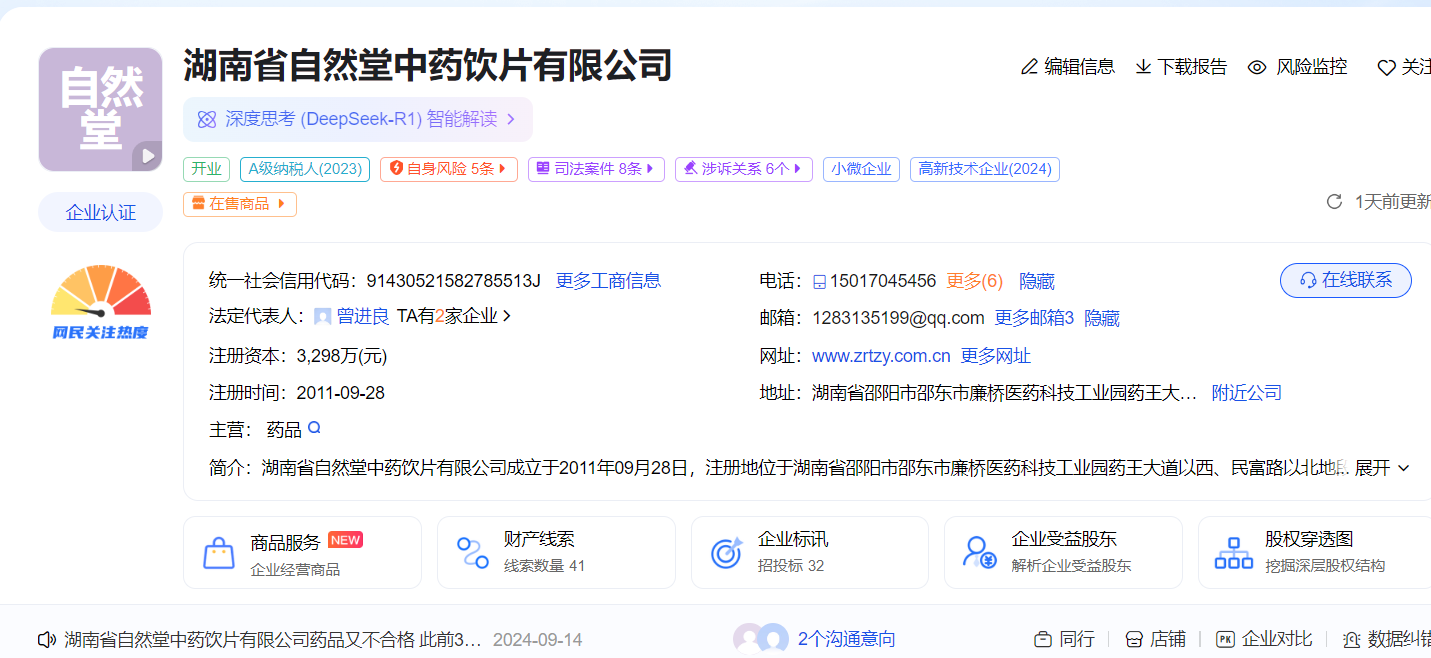
Task: Click the 网民关注热度 gauge
Action: click(100, 301)
